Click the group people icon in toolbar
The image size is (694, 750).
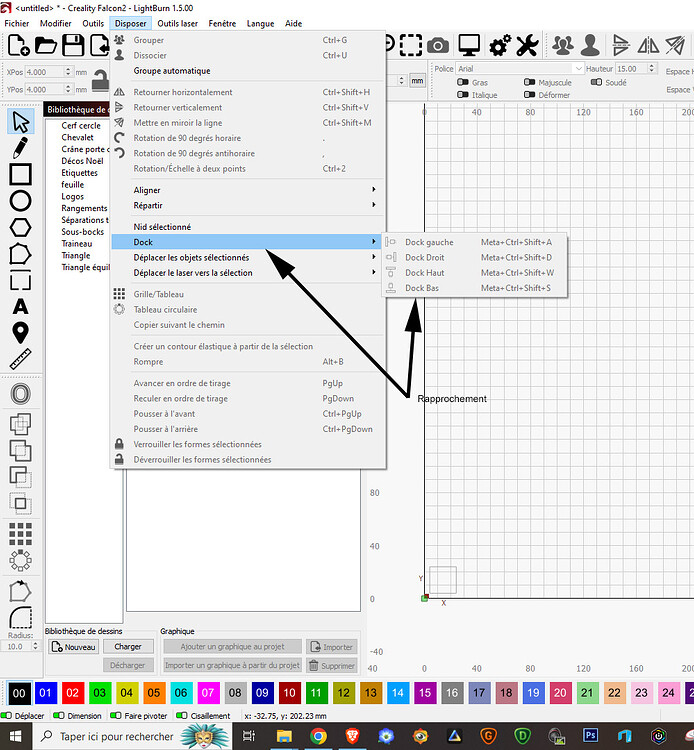(563, 46)
